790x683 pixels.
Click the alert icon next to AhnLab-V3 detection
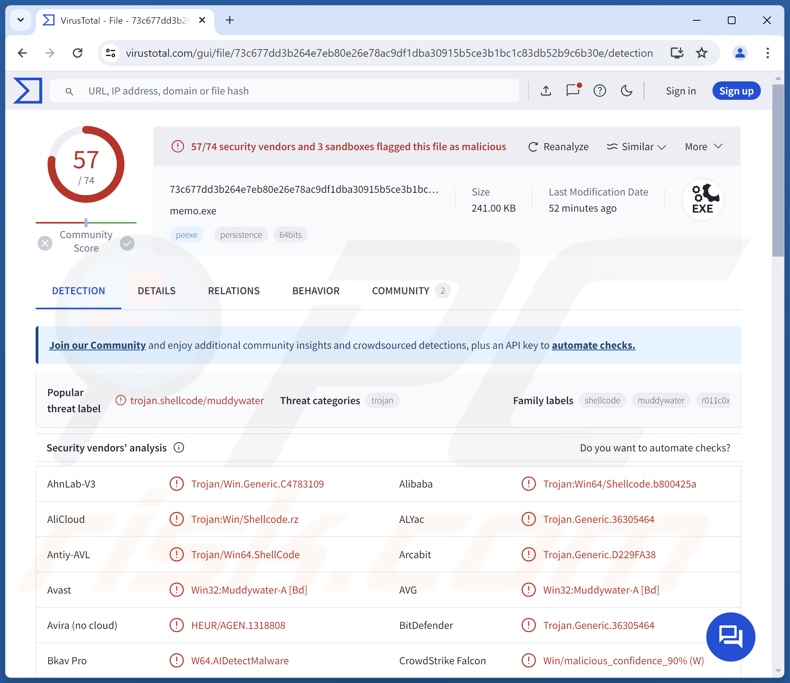(x=176, y=484)
